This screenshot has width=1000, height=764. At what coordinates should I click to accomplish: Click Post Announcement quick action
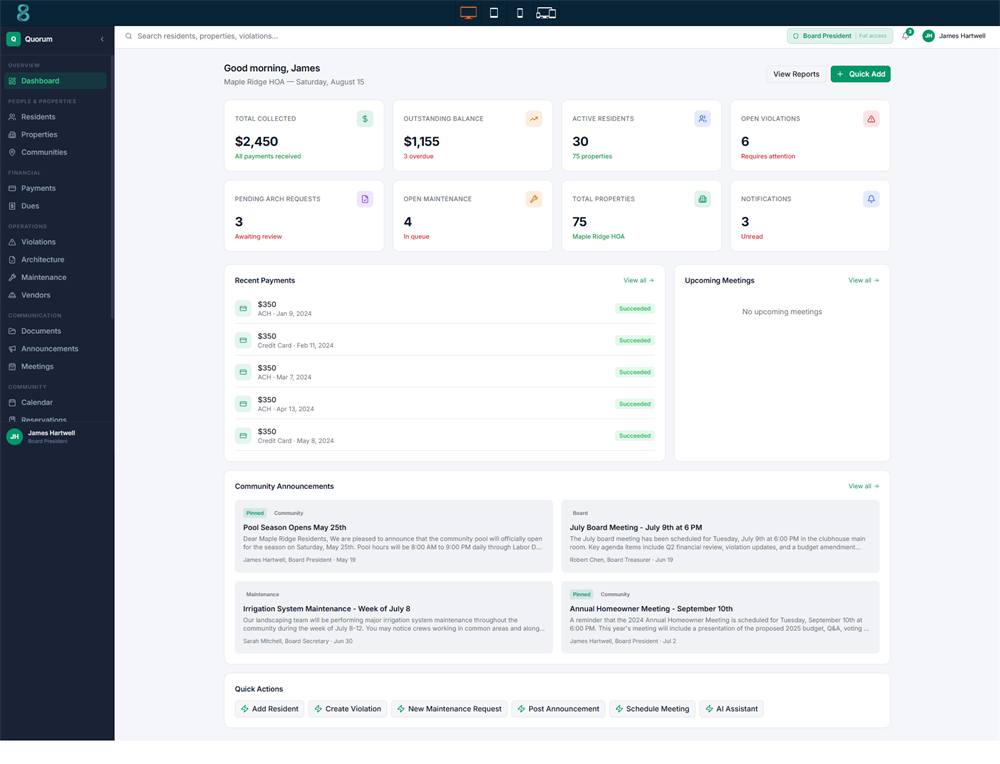[558, 709]
